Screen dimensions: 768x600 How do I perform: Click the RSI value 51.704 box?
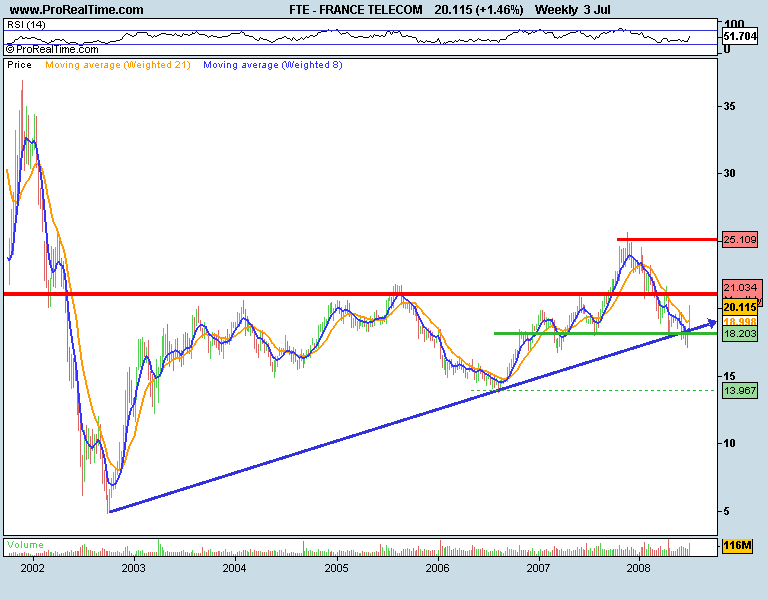(x=740, y=36)
